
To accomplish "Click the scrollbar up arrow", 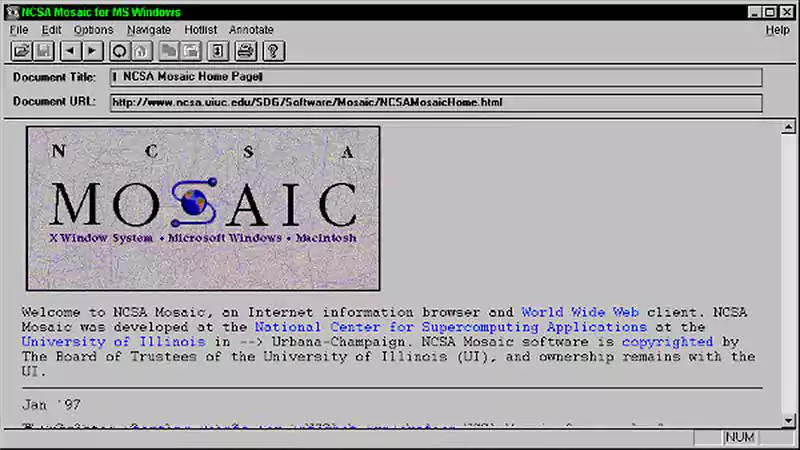I will (788, 127).
